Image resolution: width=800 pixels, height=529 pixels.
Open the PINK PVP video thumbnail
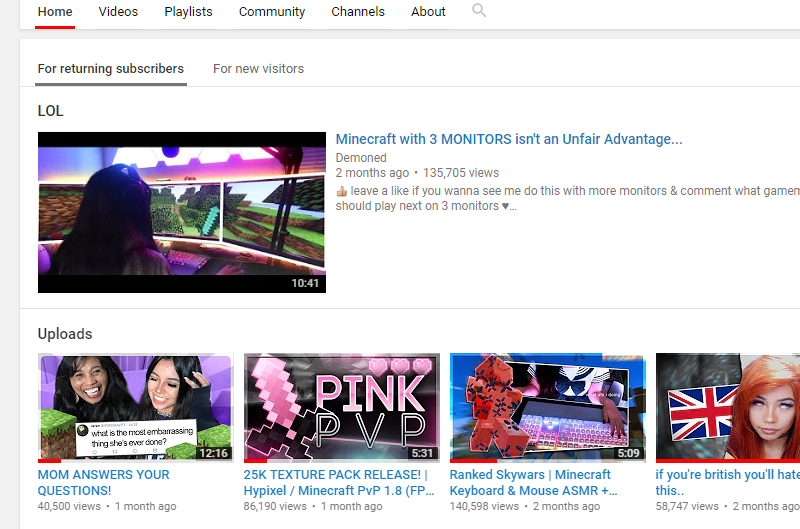(342, 408)
